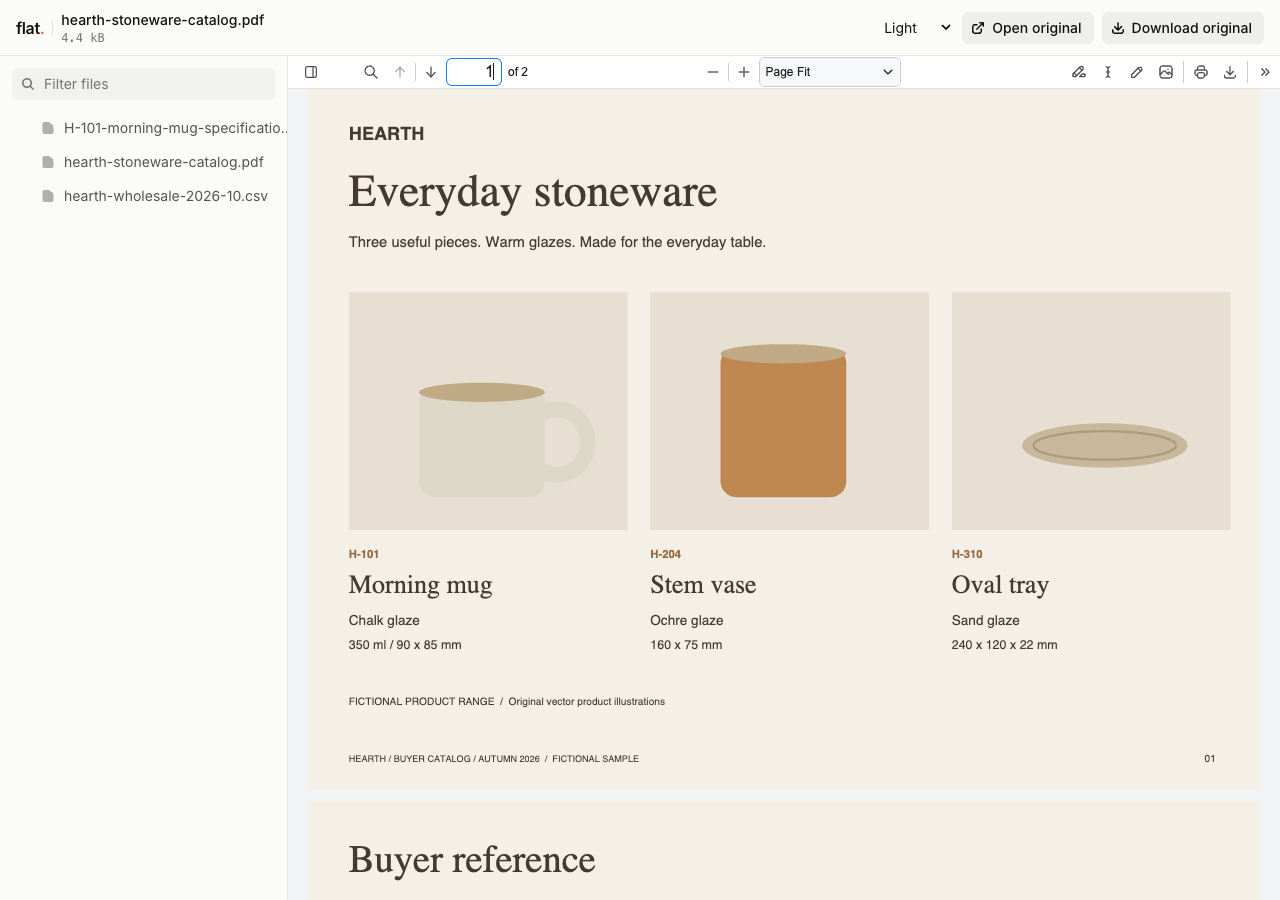This screenshot has height=900, width=1280.
Task: Go to next page arrow
Action: [x=431, y=72]
